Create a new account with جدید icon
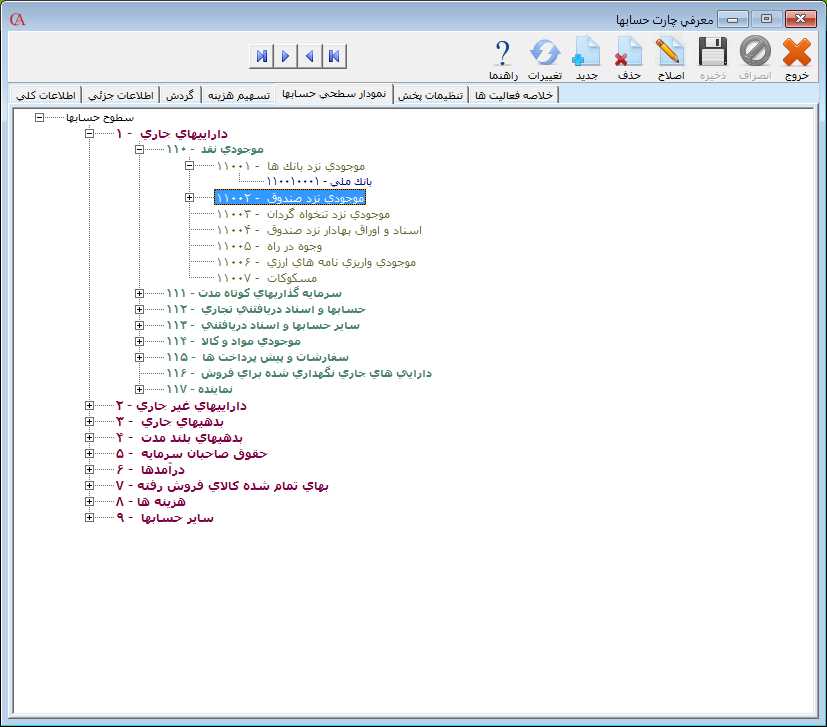This screenshot has height=727, width=827. pyautogui.click(x=586, y=58)
